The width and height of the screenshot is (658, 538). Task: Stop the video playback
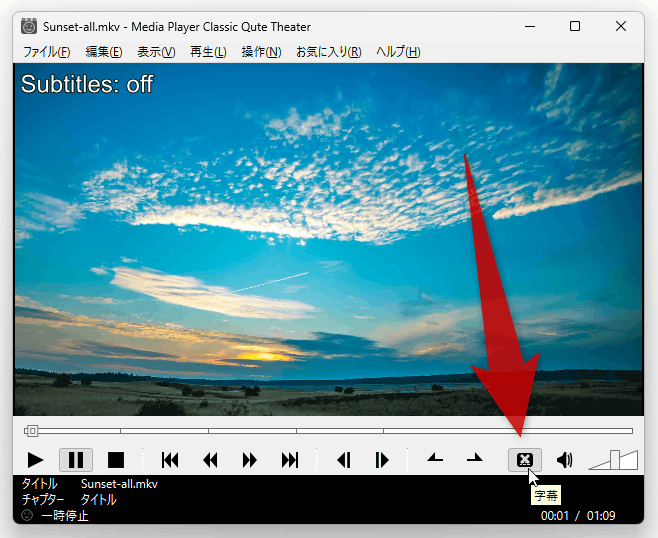point(116,460)
